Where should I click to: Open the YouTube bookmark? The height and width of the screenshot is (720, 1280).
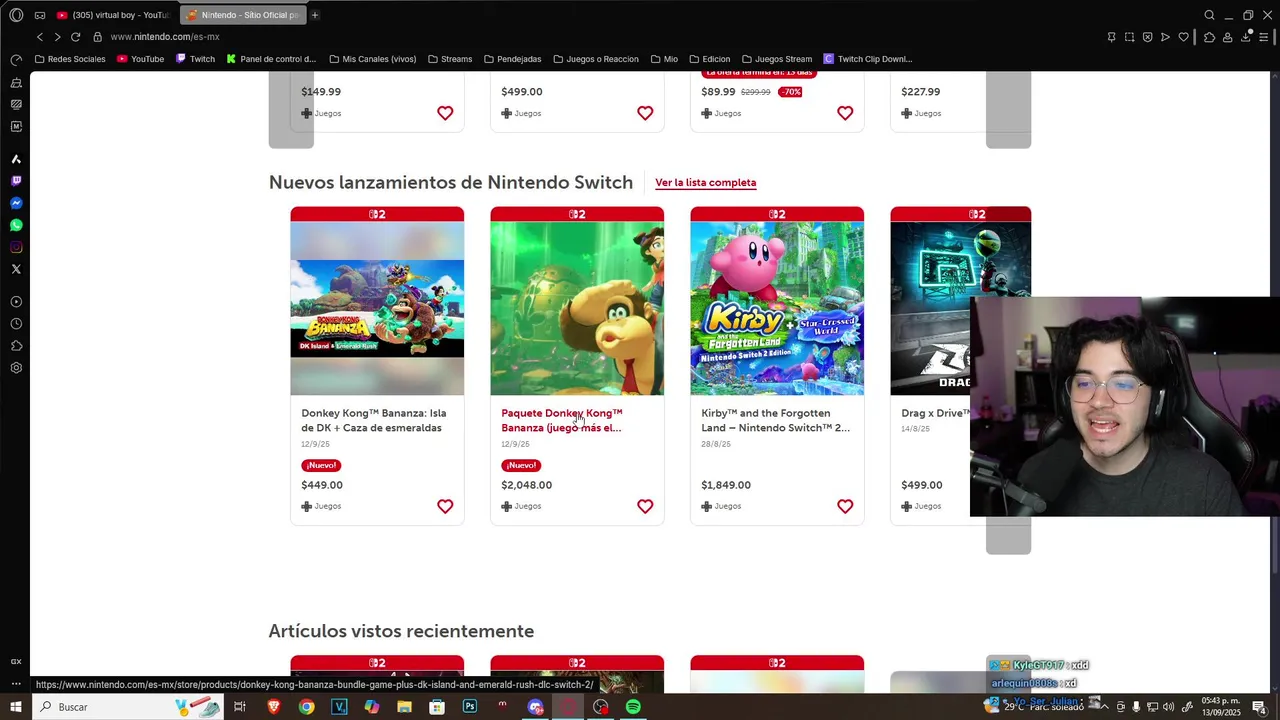[140, 59]
